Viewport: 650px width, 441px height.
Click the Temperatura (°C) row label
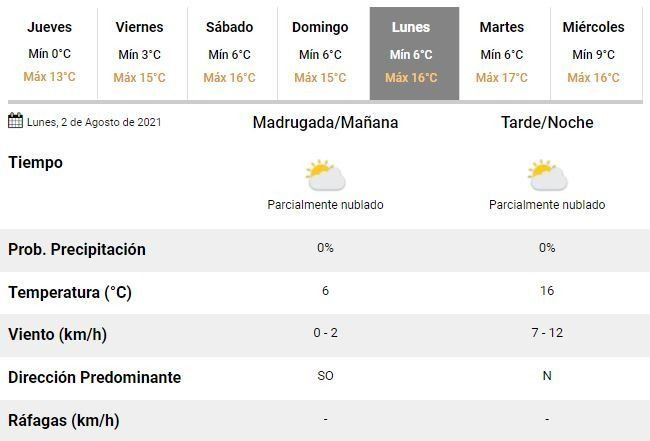click(70, 292)
